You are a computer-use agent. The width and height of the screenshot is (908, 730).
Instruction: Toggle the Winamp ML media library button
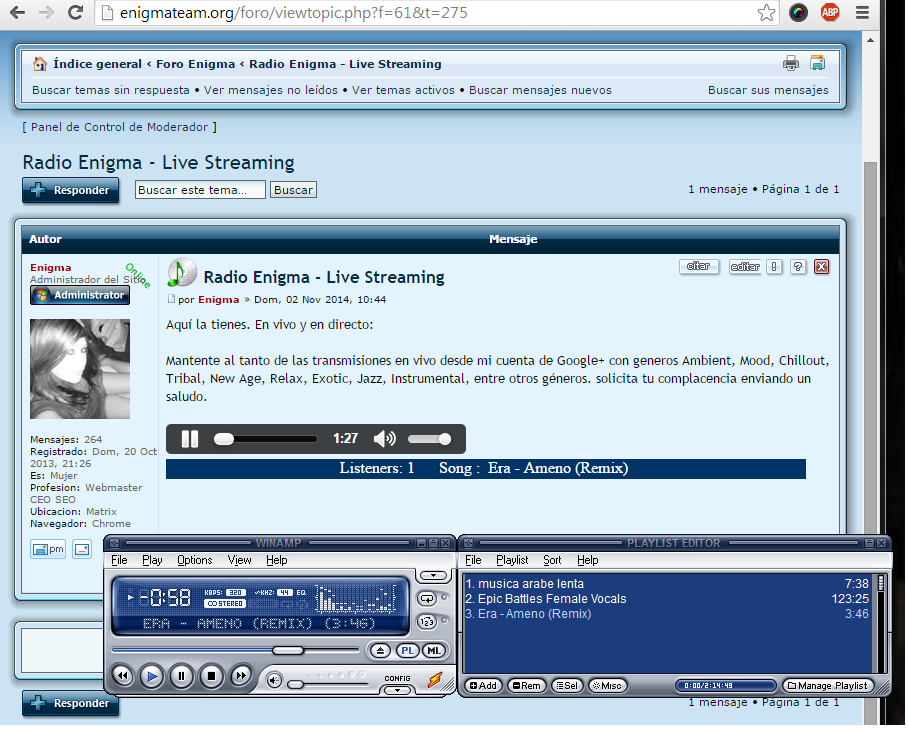pyautogui.click(x=433, y=651)
